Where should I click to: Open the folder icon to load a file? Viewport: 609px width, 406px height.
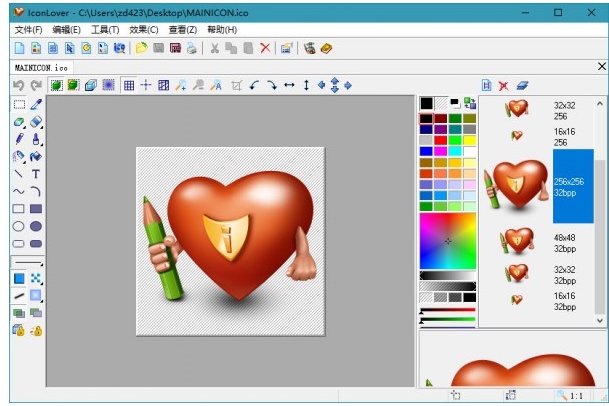[x=141, y=48]
